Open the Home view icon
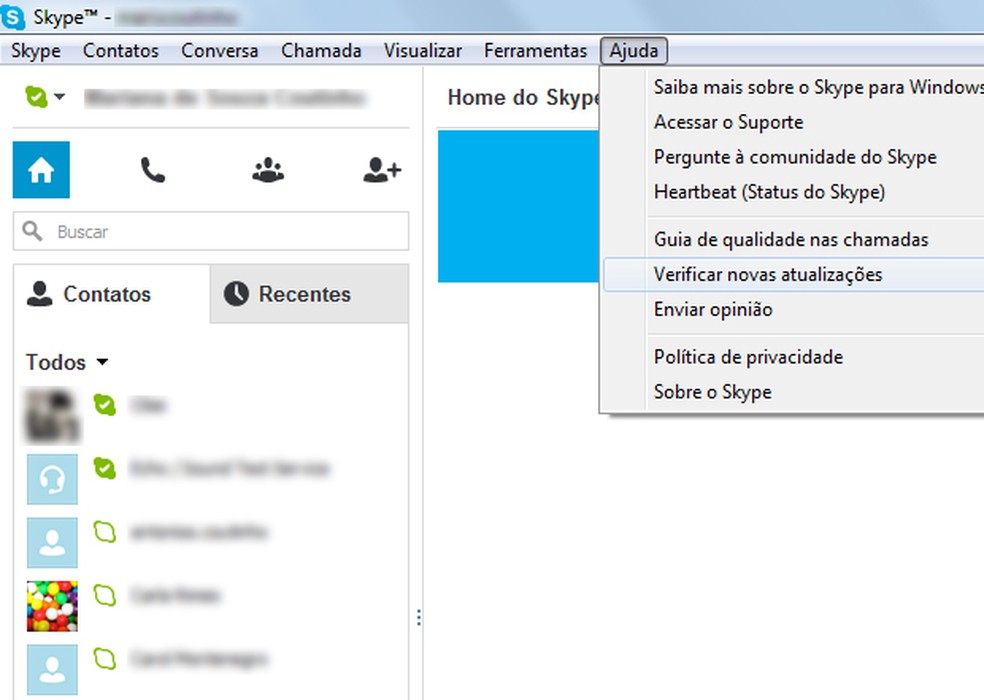This screenshot has height=700, width=984. [x=41, y=170]
